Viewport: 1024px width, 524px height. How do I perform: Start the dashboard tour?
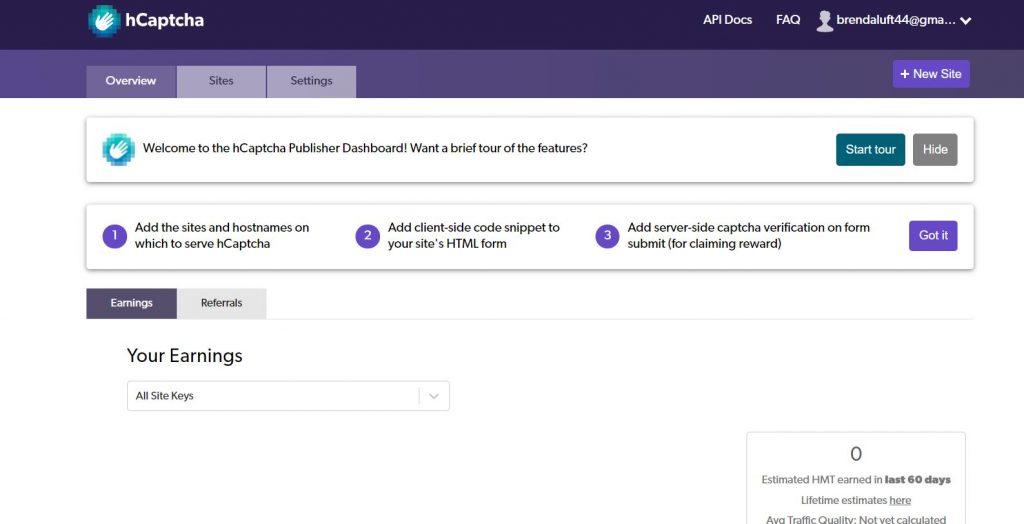tap(870, 150)
